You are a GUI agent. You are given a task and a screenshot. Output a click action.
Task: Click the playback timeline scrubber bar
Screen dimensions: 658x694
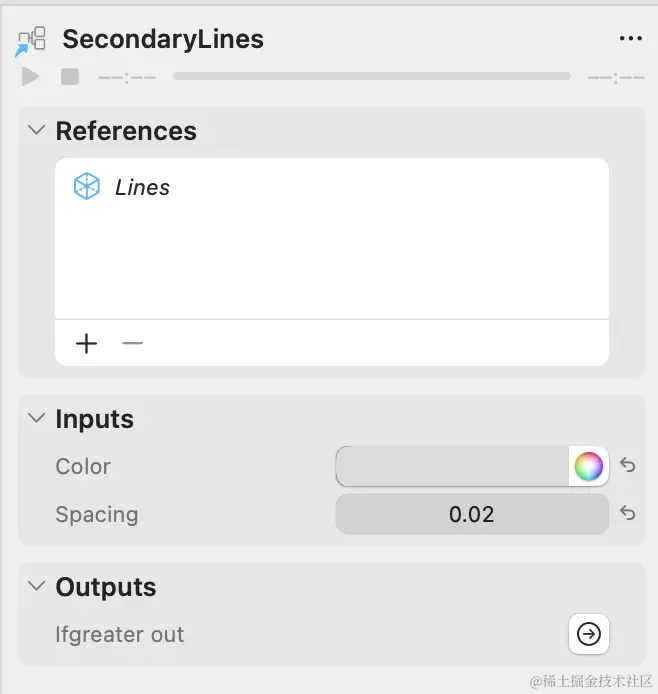click(371, 76)
